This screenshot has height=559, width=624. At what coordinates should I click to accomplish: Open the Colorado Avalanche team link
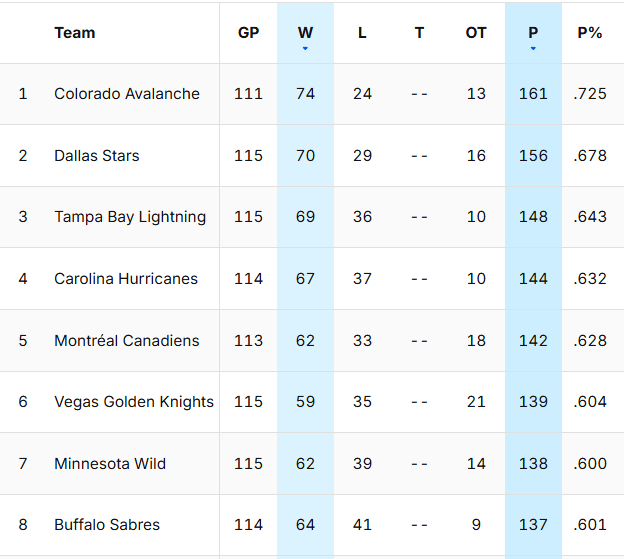pyautogui.click(x=127, y=94)
